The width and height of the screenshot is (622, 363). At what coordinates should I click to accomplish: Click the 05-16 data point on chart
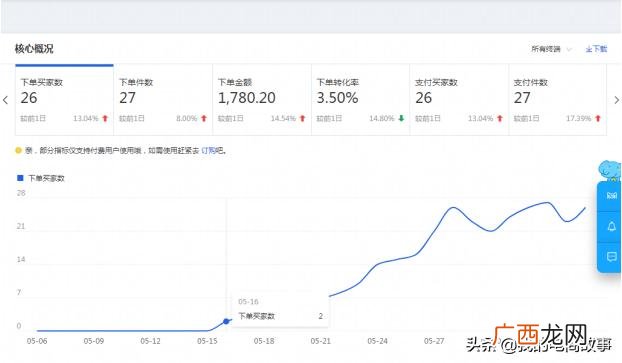pyautogui.click(x=226, y=321)
